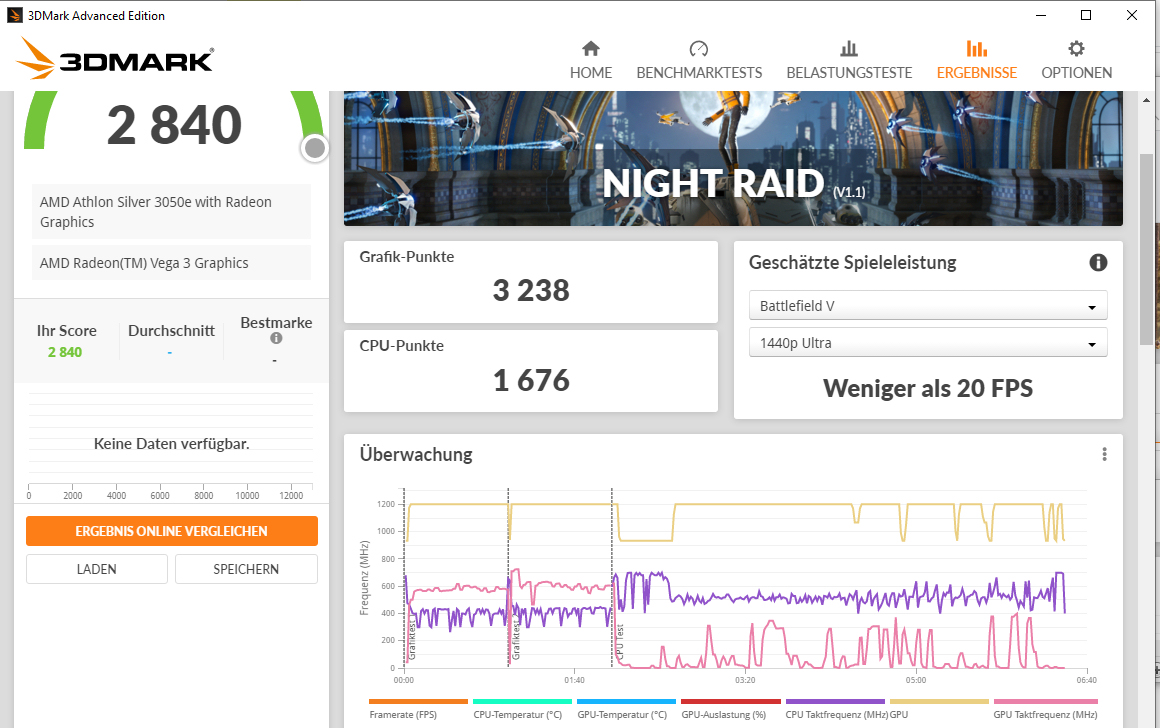1160x728 pixels.
Task: Click the Durchschnitt label
Action: [172, 331]
